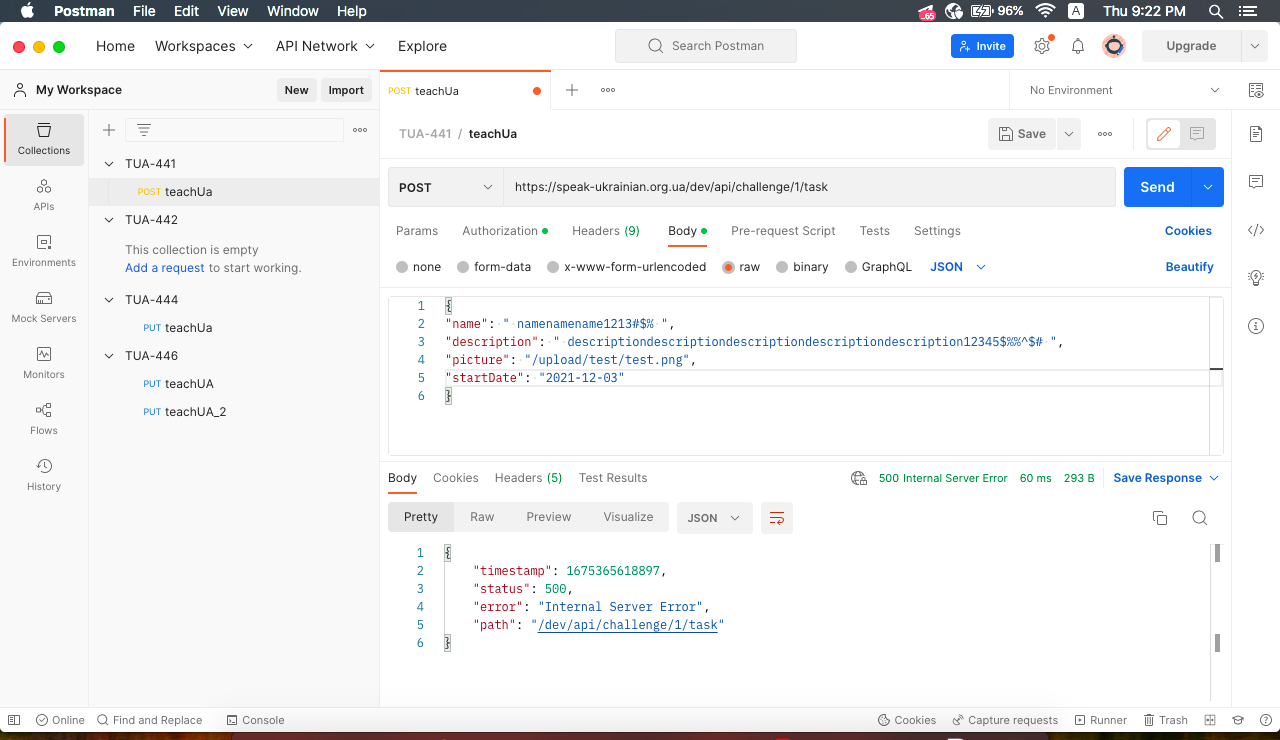
Task: Click plus icon to create new collection
Action: [x=109, y=130]
